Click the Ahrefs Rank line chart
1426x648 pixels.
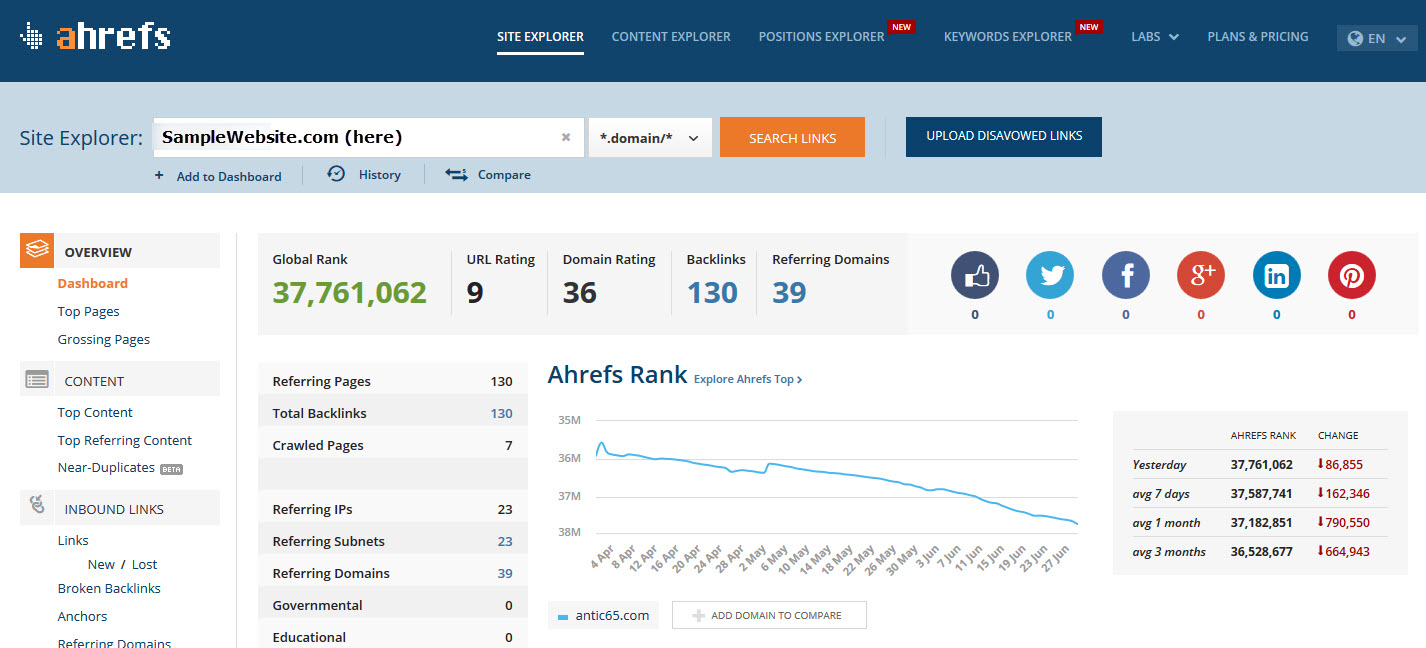point(837,479)
